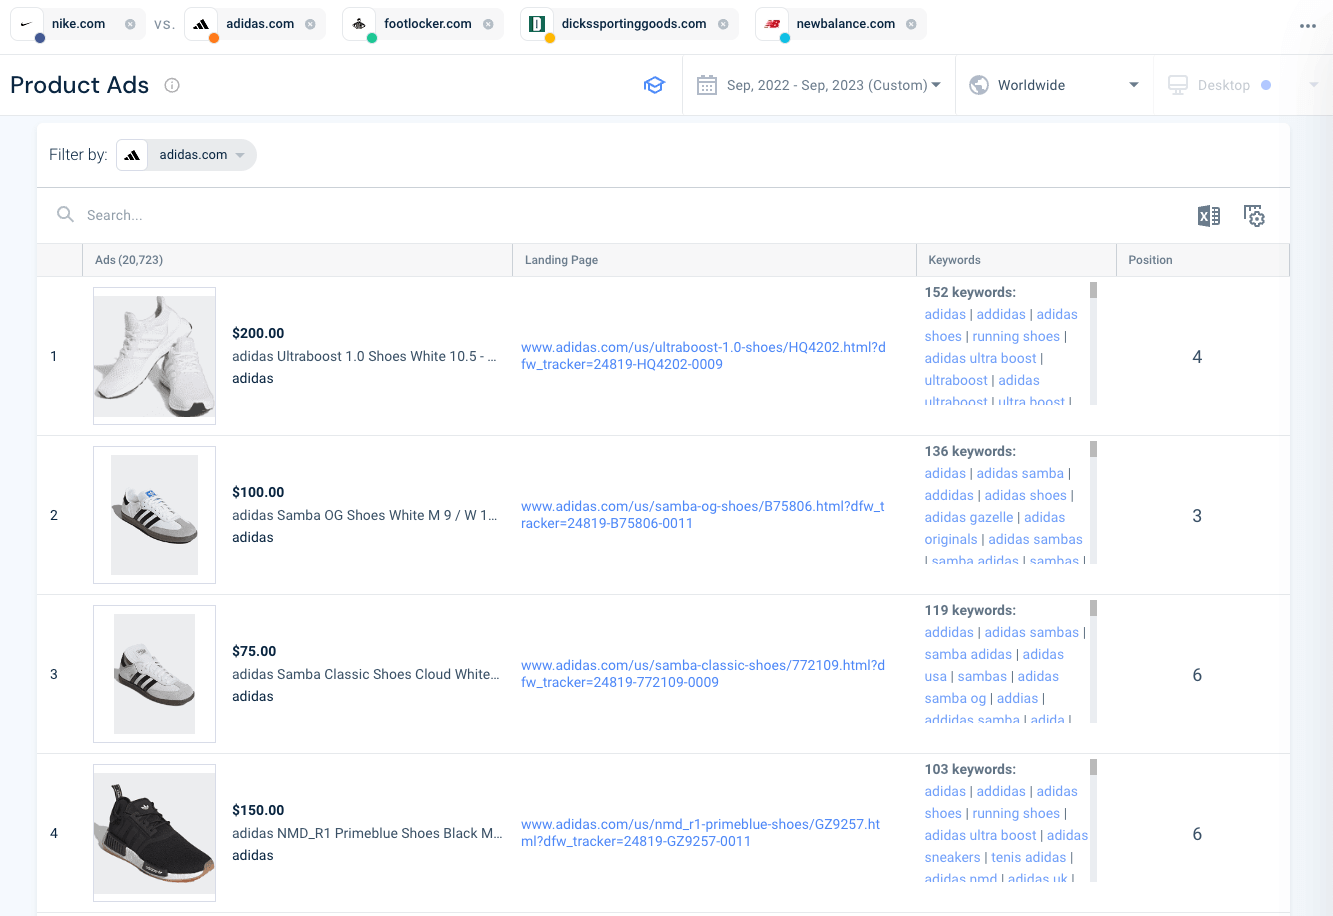
Task: Click the search magnifier icon
Action: 64,214
